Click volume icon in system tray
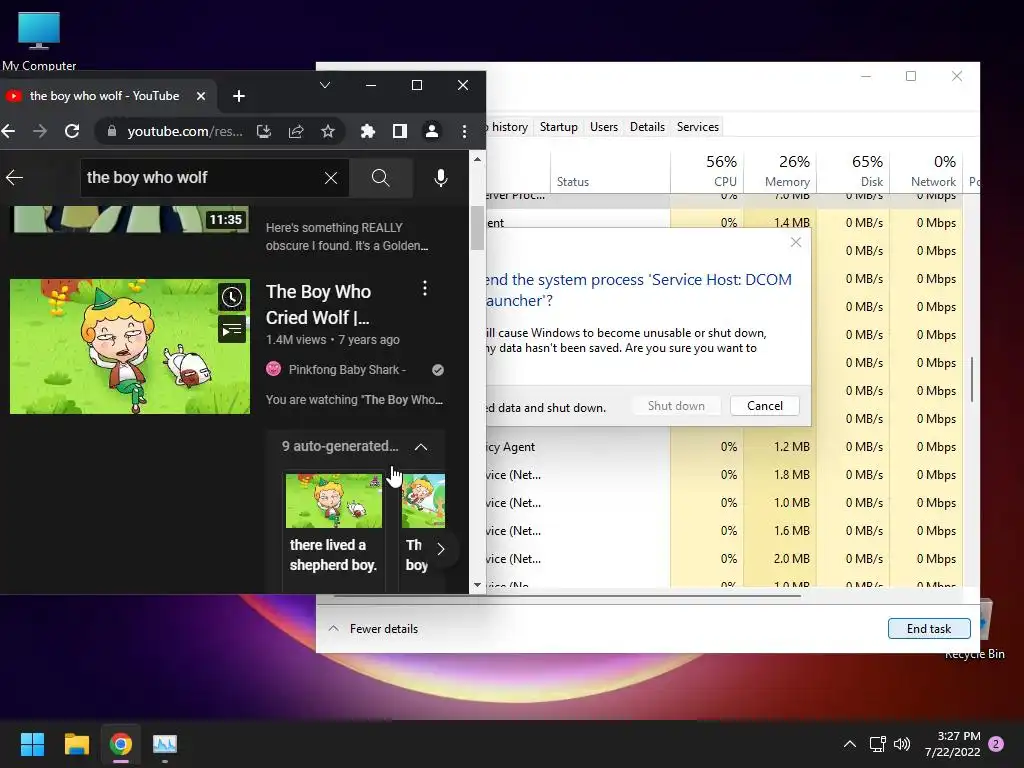This screenshot has height=768, width=1024. 902,744
